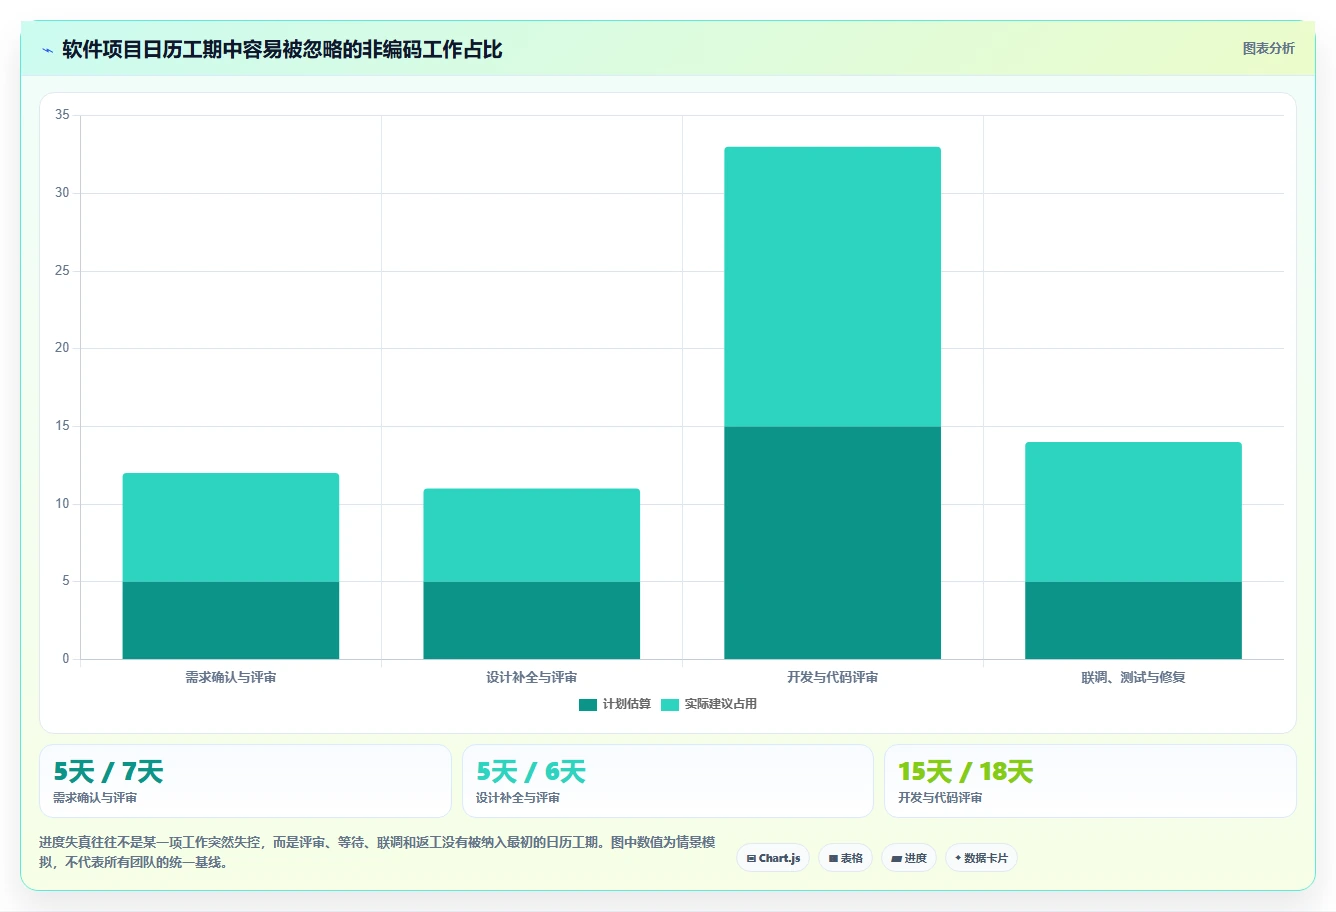Click the y-axis value 35

(x=62, y=115)
